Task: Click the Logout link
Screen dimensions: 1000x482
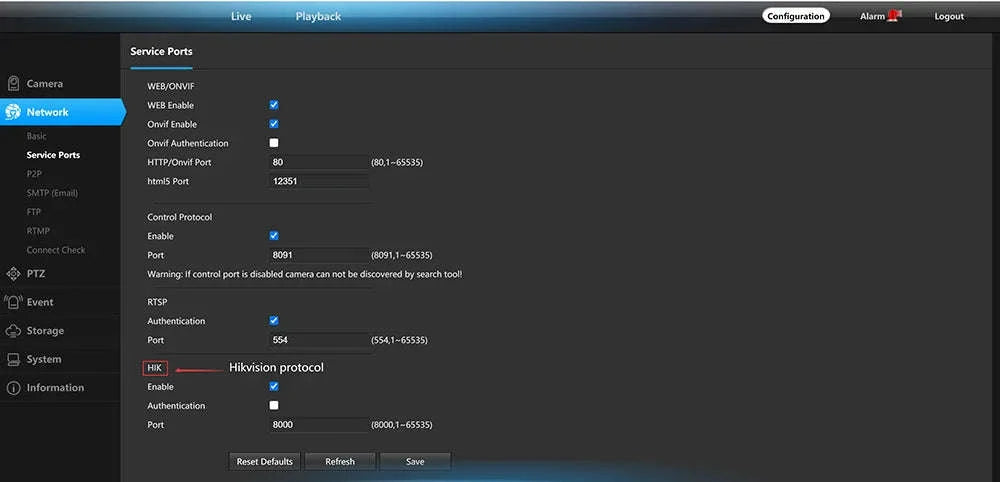Action: 949,17
